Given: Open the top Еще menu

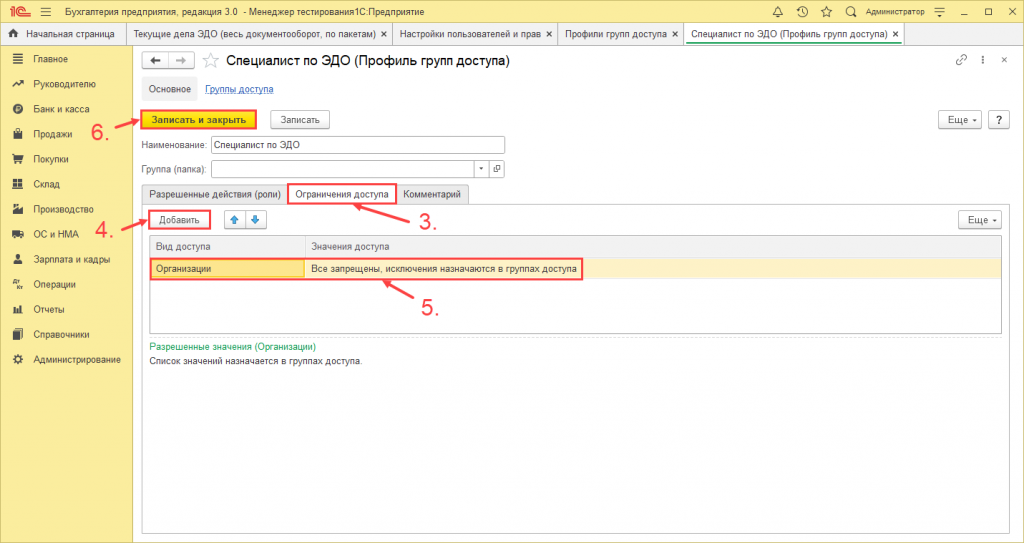Looking at the screenshot, I should (x=959, y=120).
